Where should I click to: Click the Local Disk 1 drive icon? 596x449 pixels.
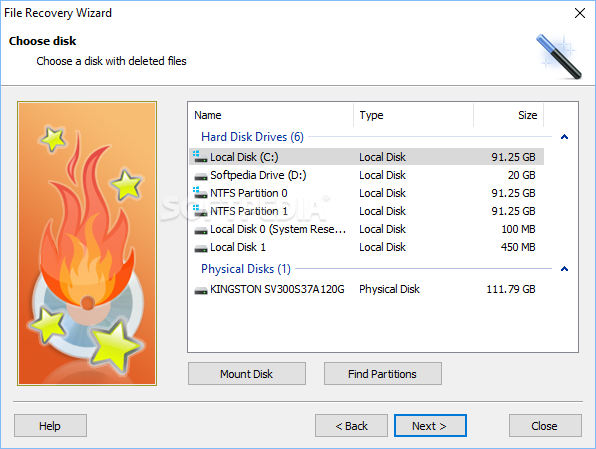(201, 249)
